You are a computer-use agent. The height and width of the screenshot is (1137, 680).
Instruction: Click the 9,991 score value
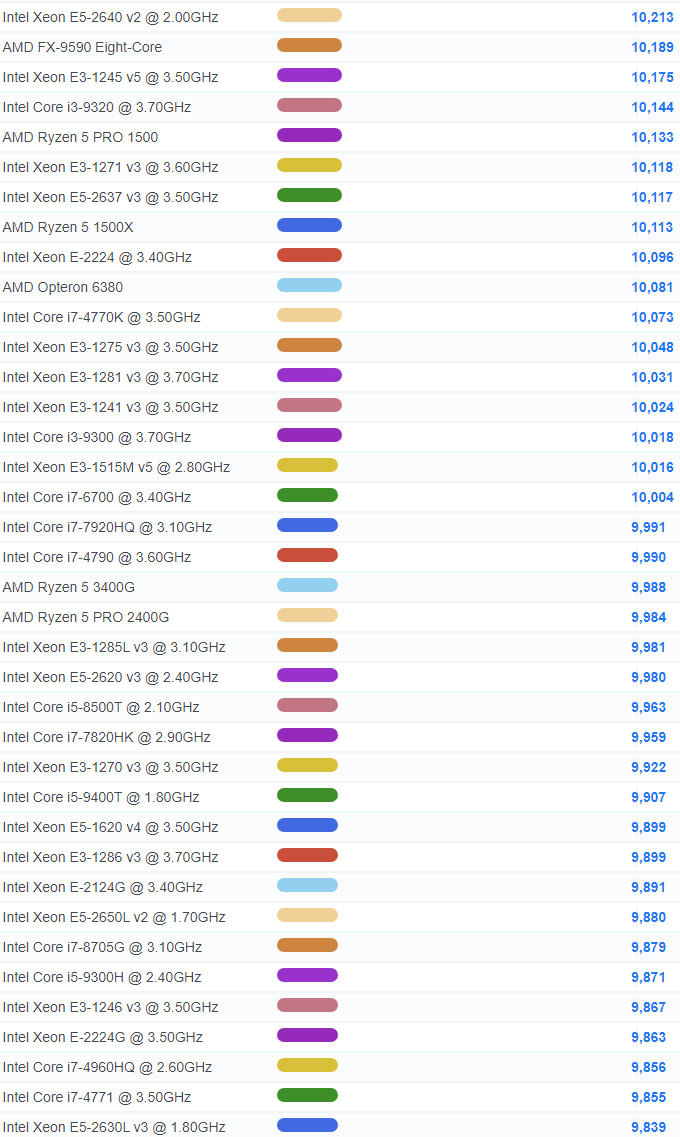648,527
